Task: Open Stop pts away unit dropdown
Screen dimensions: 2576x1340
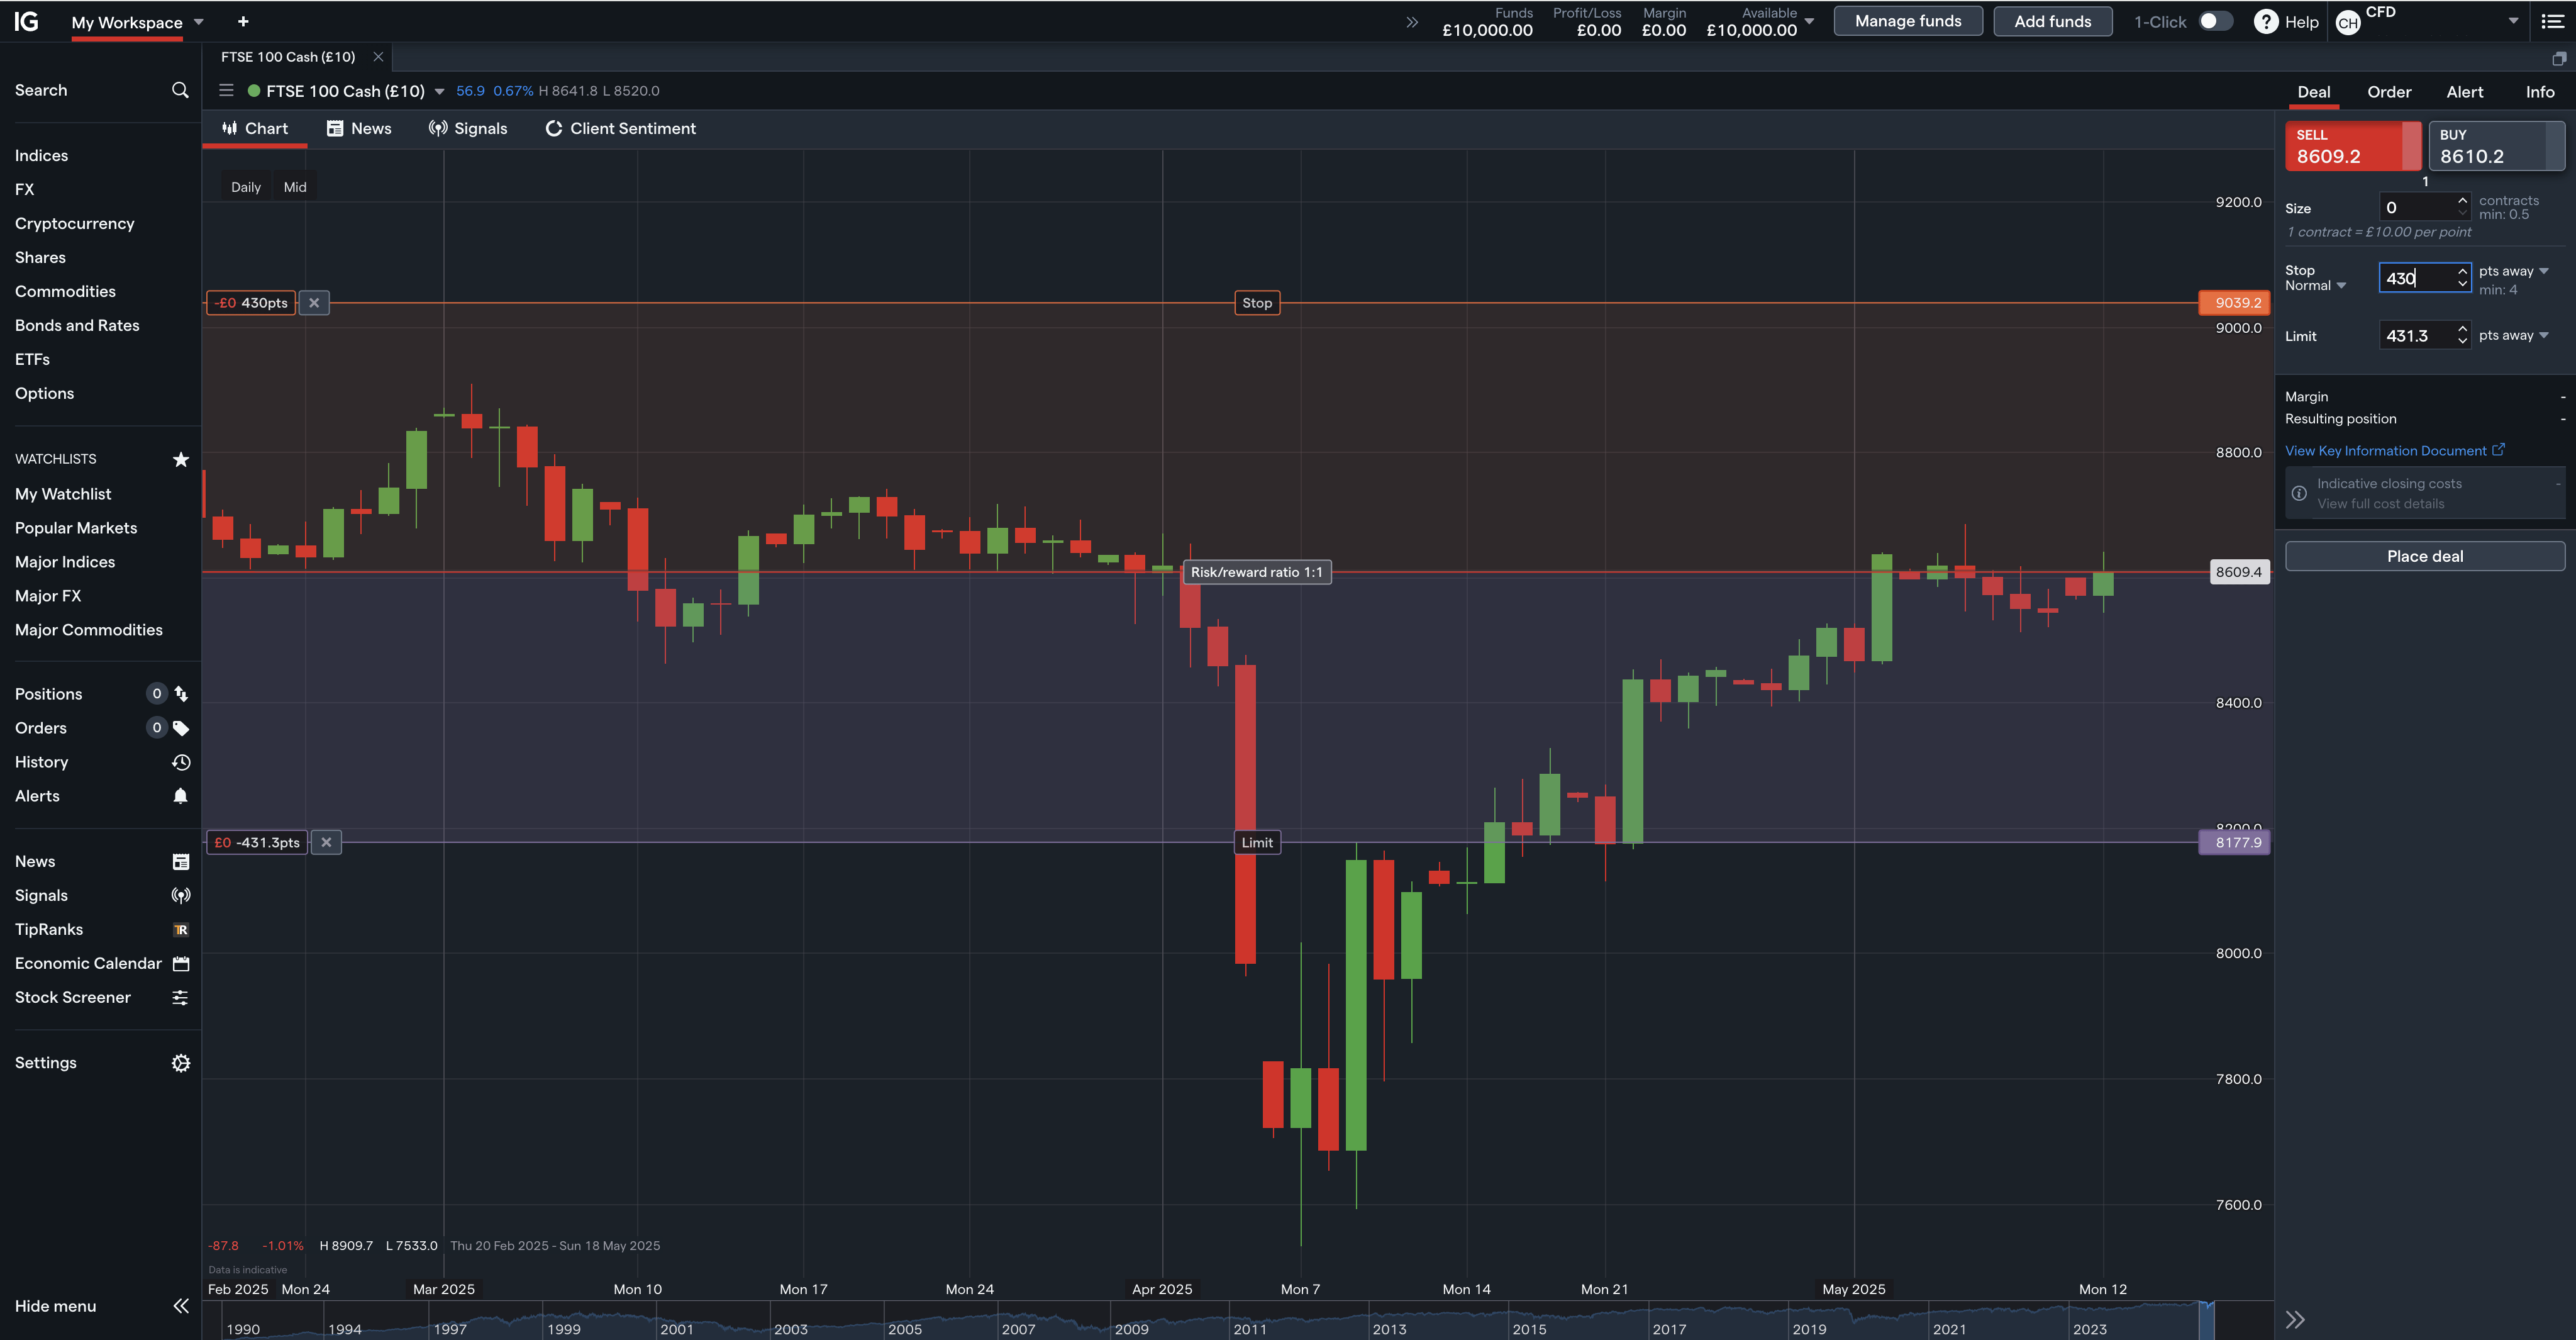Action: pos(2514,271)
